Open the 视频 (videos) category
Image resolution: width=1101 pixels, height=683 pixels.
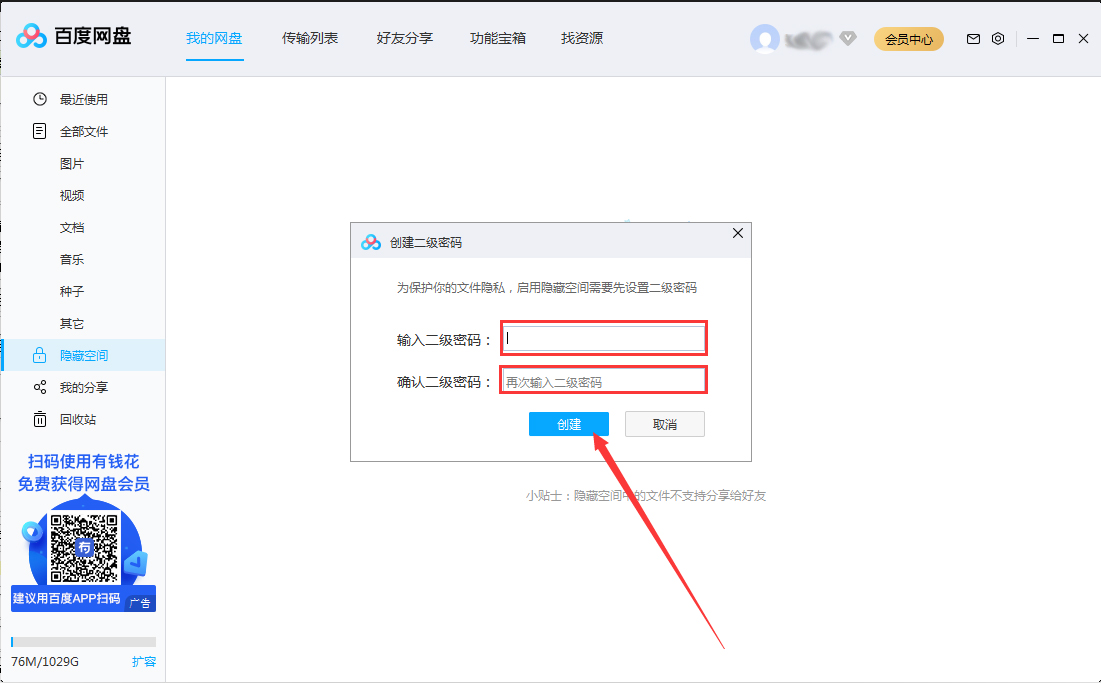pyautogui.click(x=71, y=195)
